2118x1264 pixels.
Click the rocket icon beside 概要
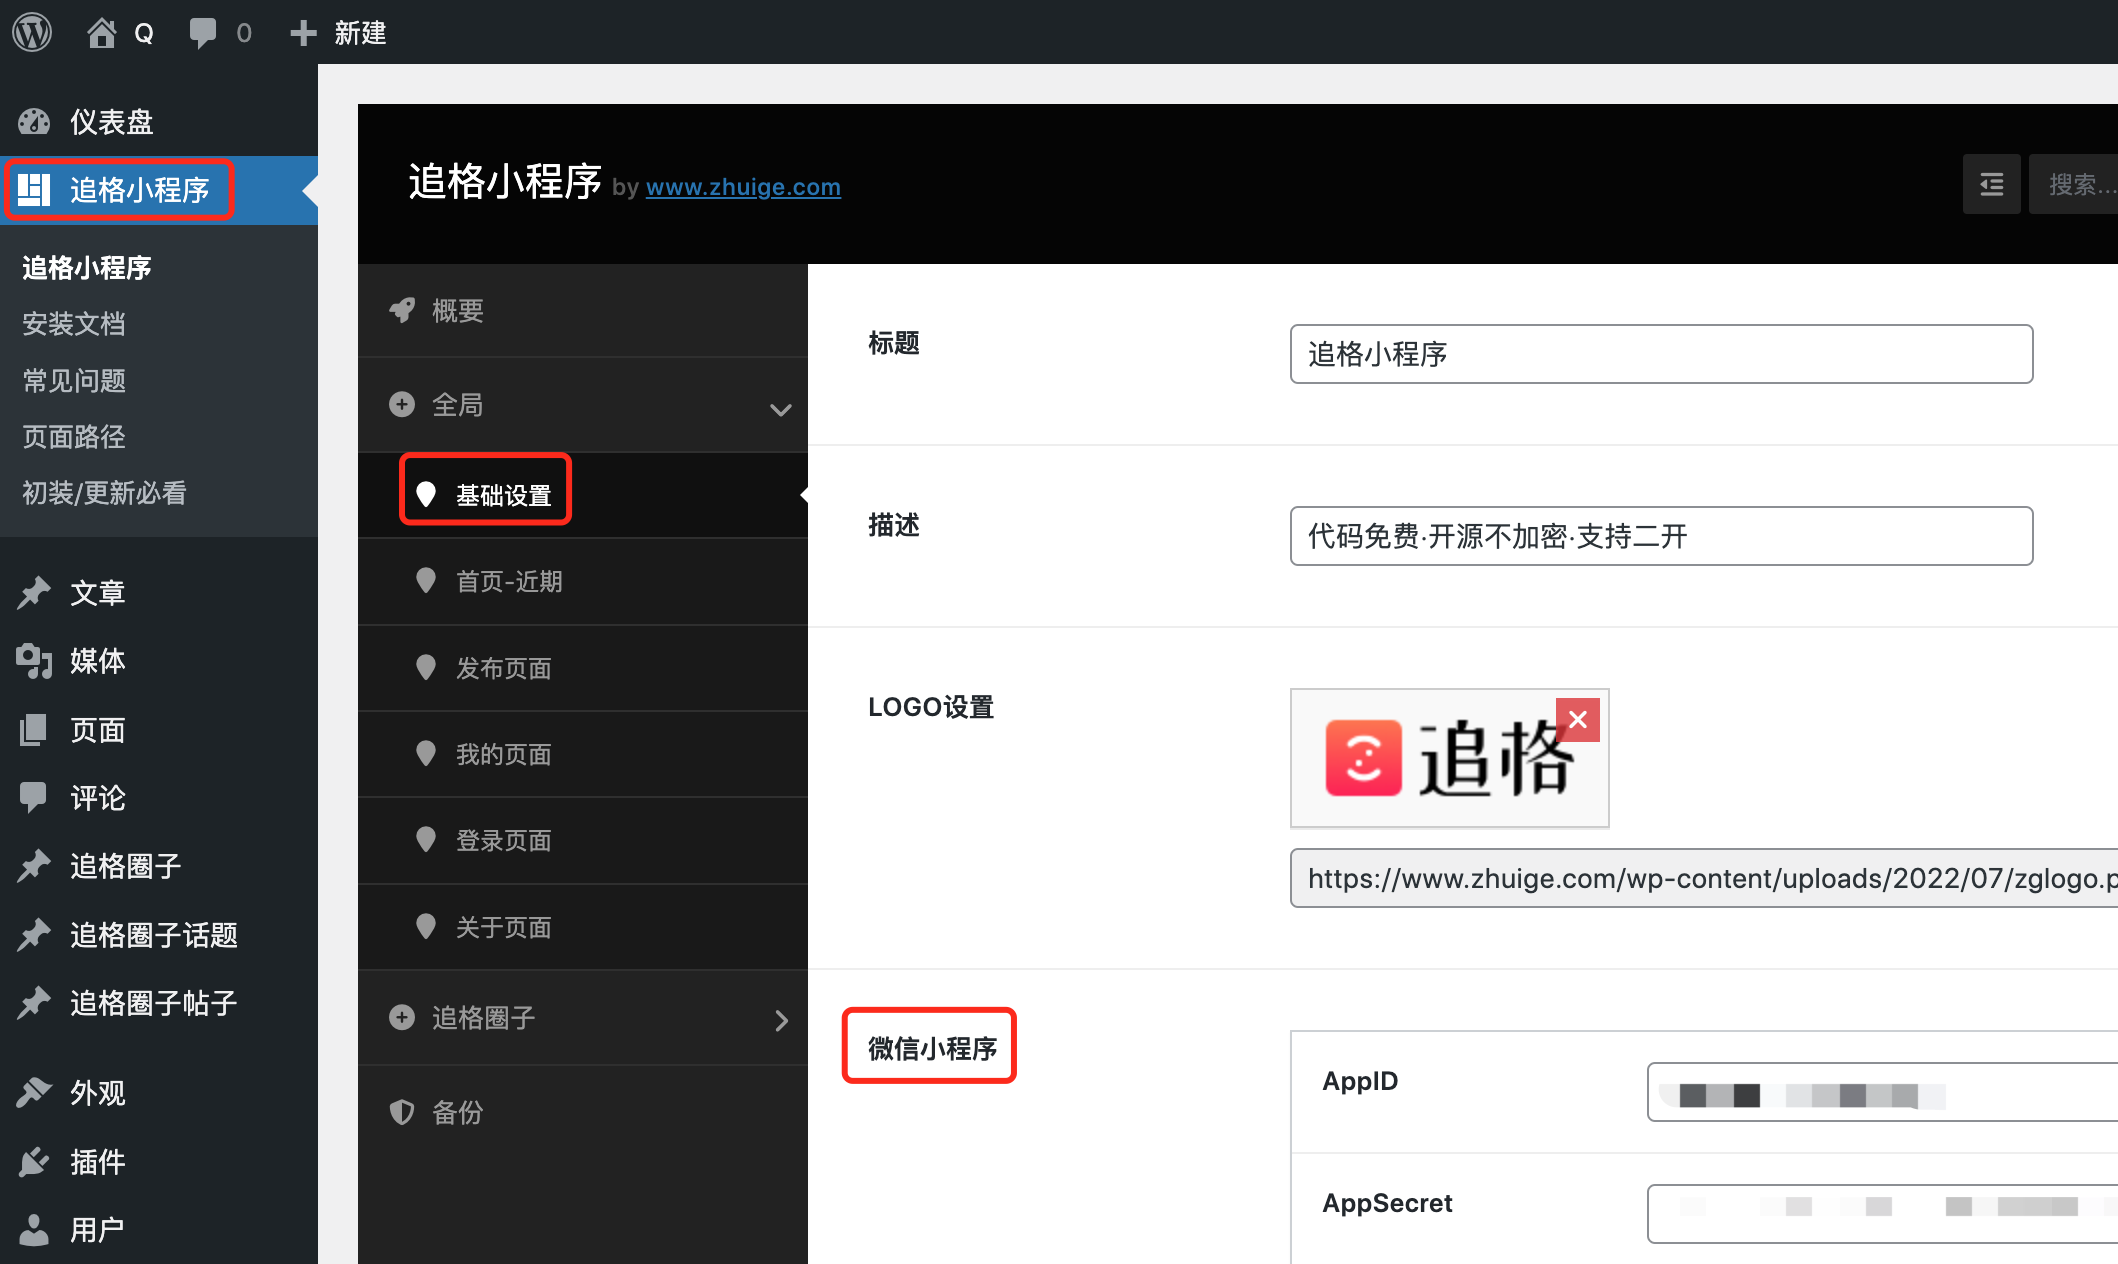[402, 311]
